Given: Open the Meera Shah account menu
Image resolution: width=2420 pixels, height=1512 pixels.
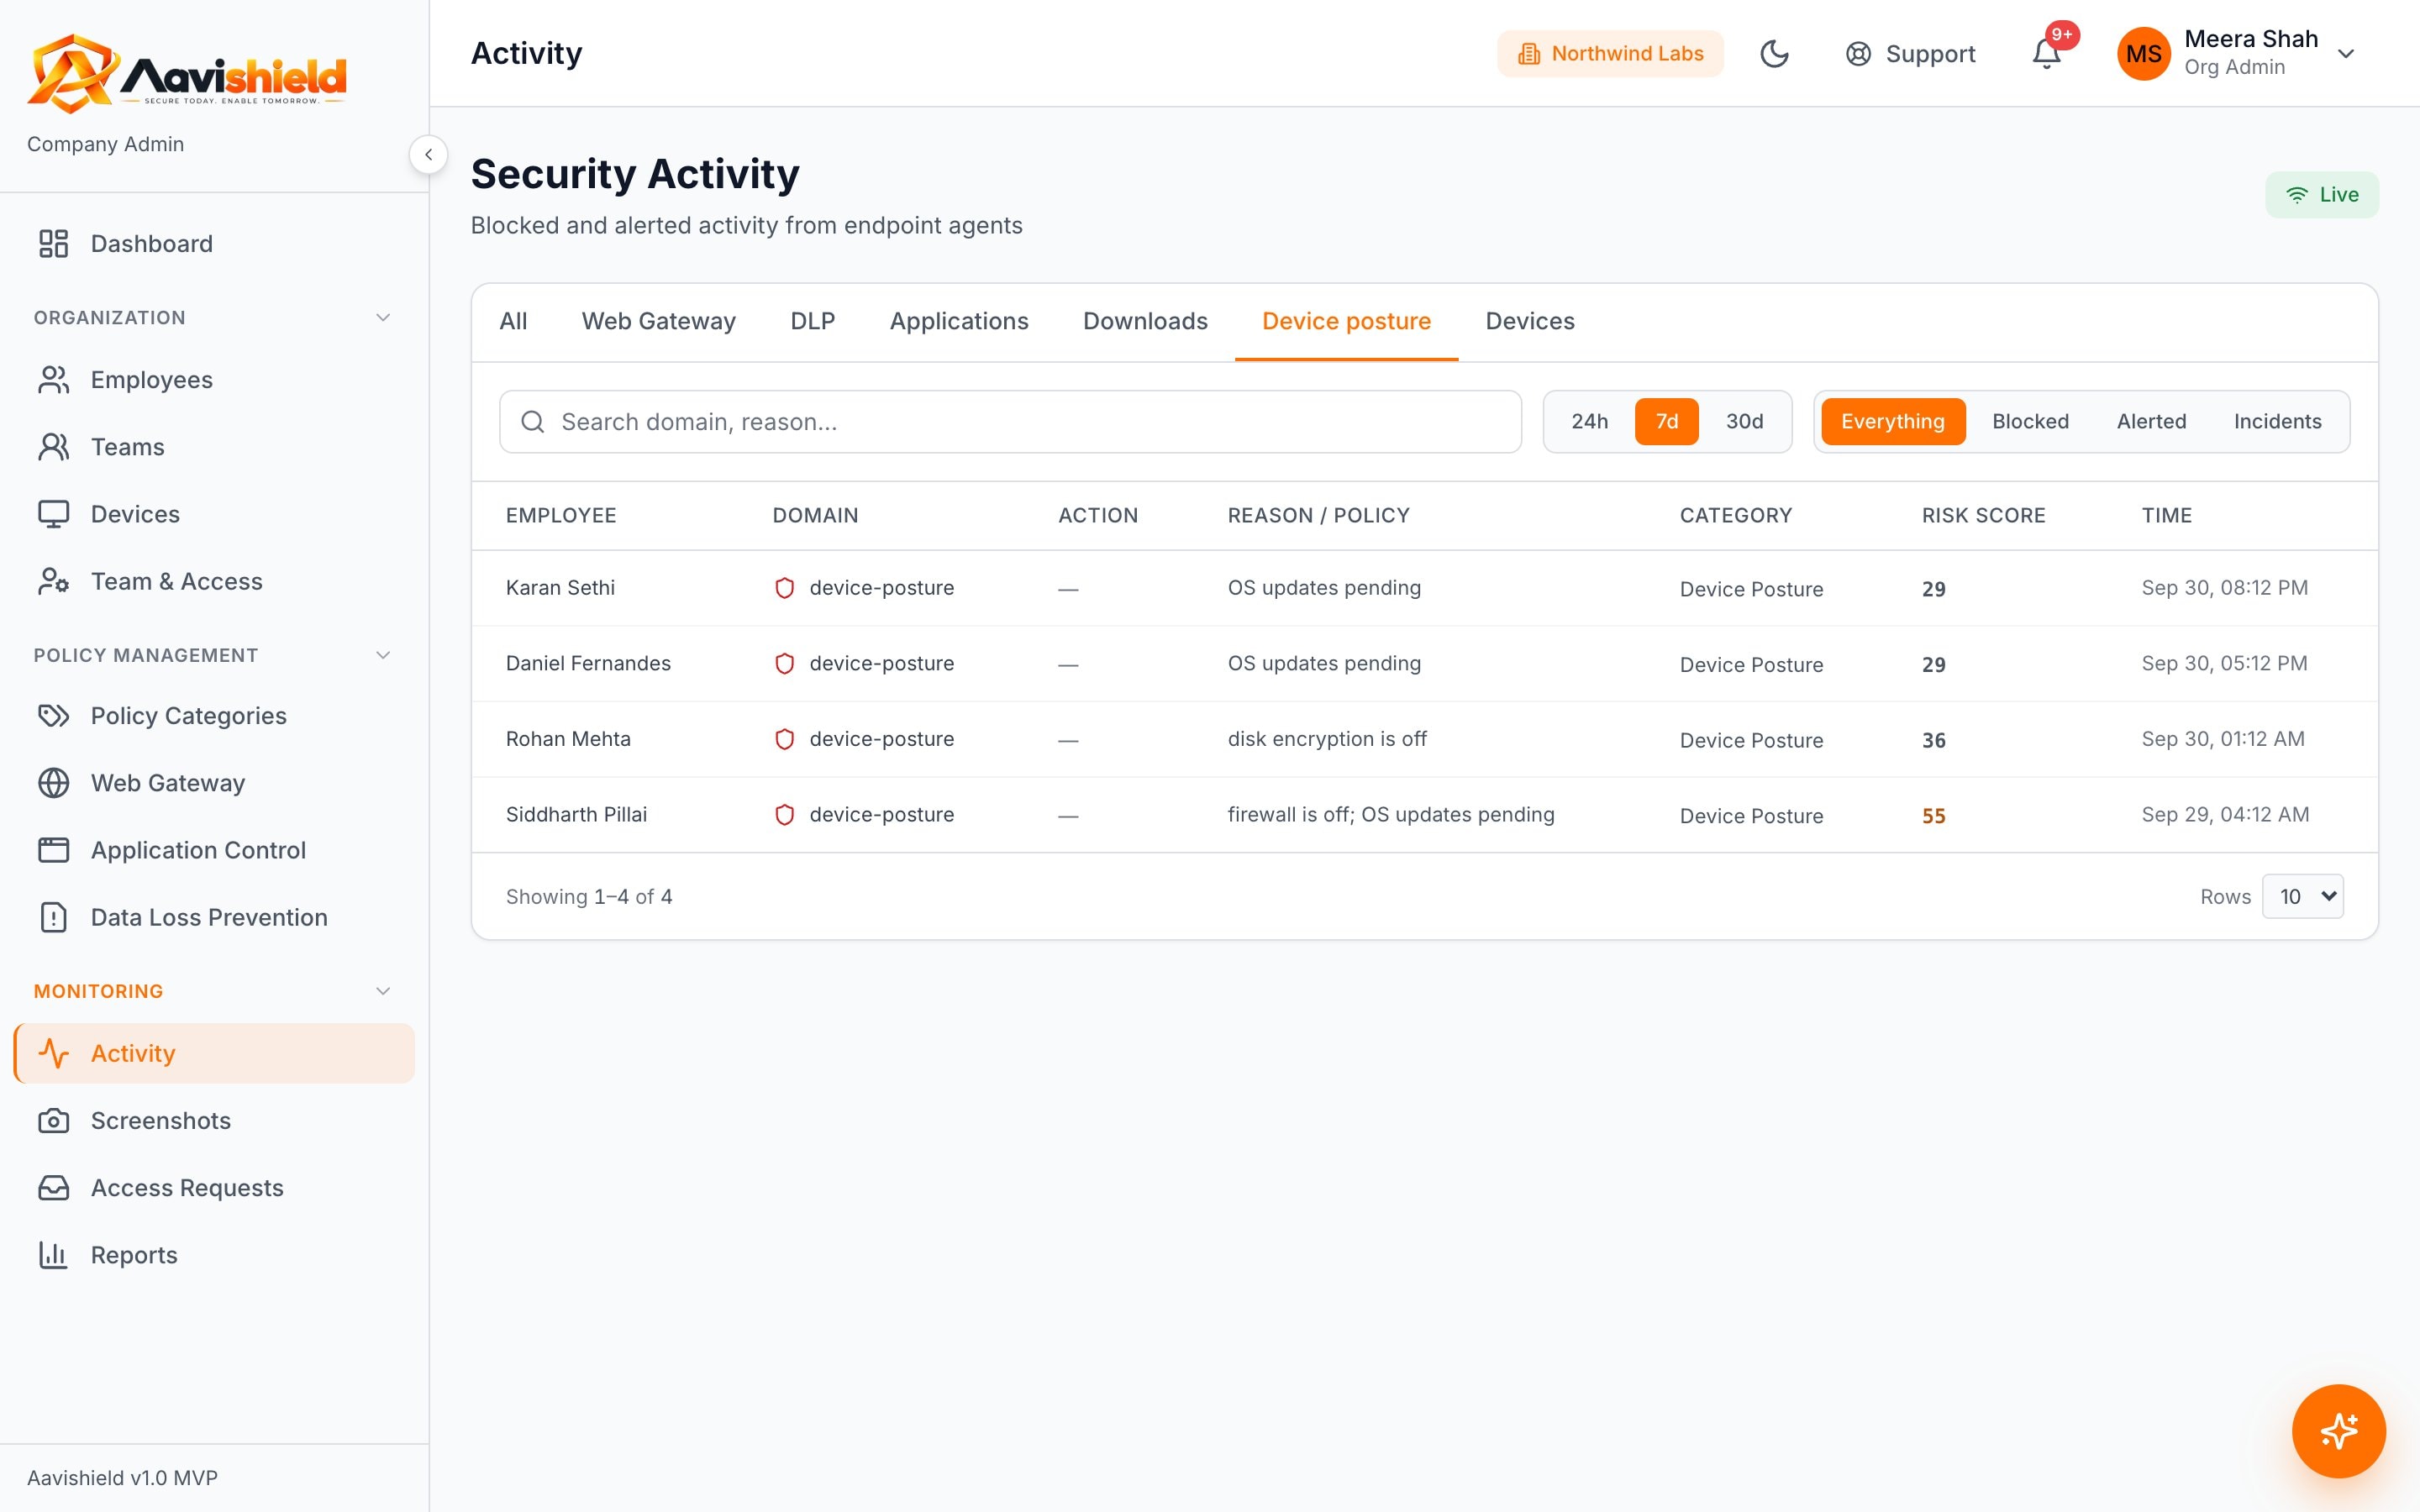Looking at the screenshot, I should 2238,54.
